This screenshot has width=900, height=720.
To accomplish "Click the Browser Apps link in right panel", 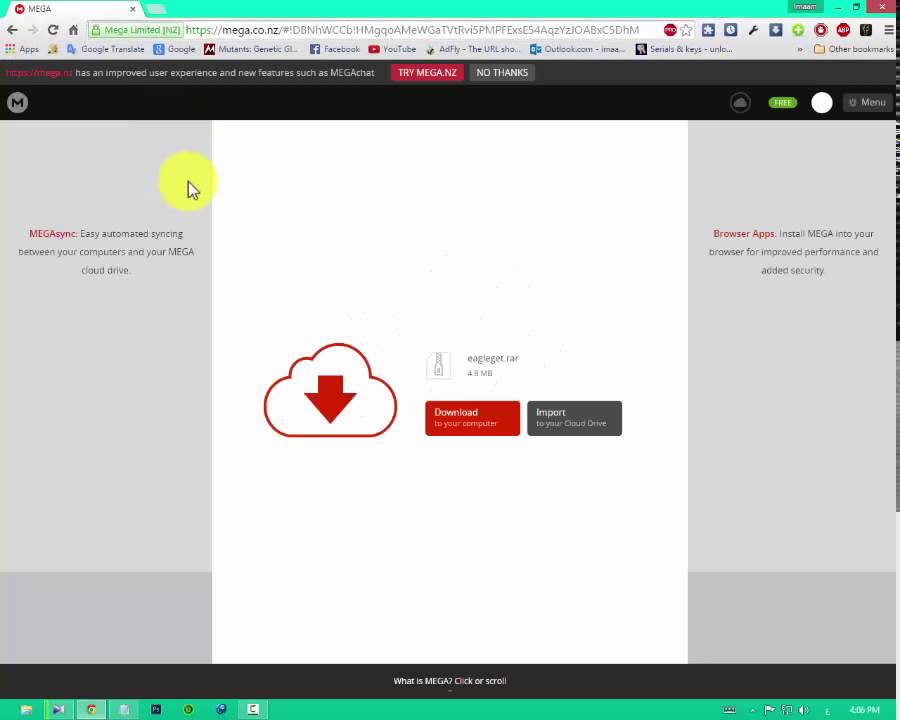I will [x=744, y=234].
